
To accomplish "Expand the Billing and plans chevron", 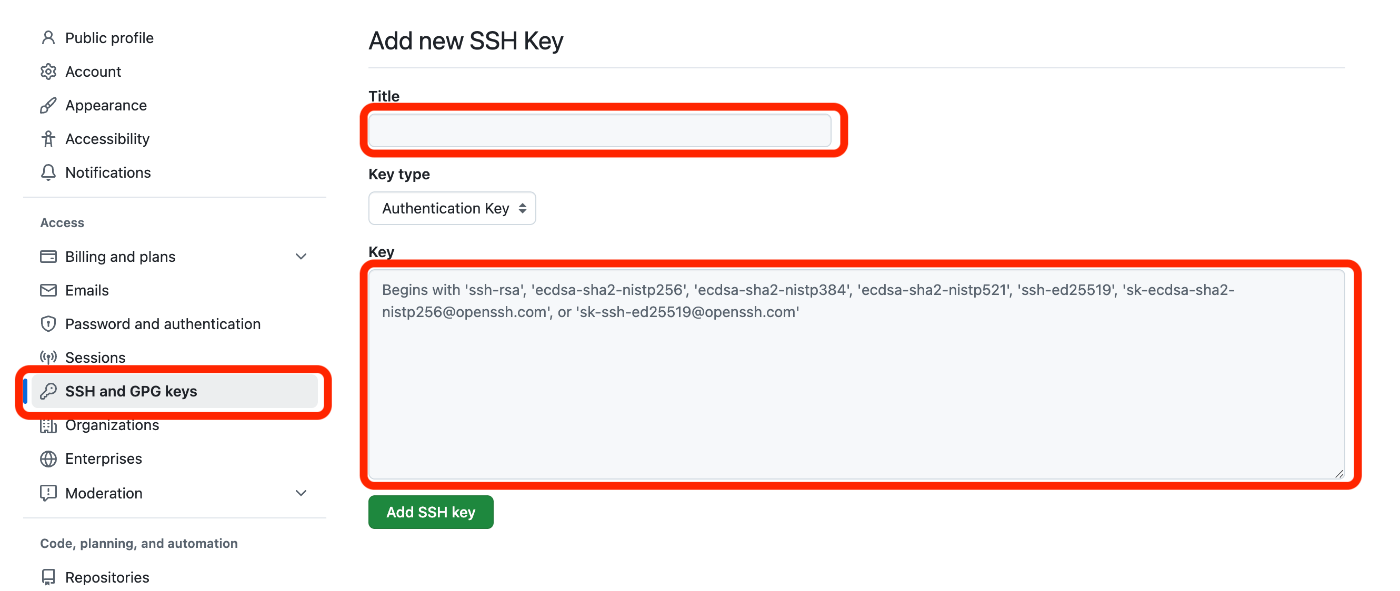I will point(301,257).
